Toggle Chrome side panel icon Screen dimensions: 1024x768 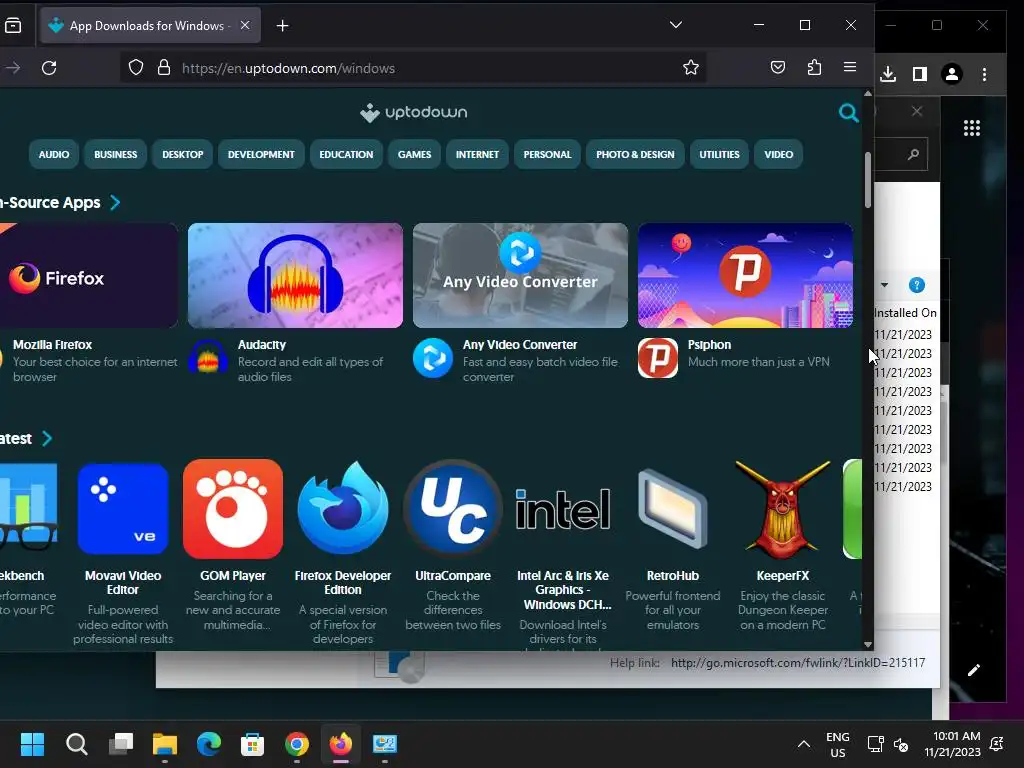pos(920,74)
